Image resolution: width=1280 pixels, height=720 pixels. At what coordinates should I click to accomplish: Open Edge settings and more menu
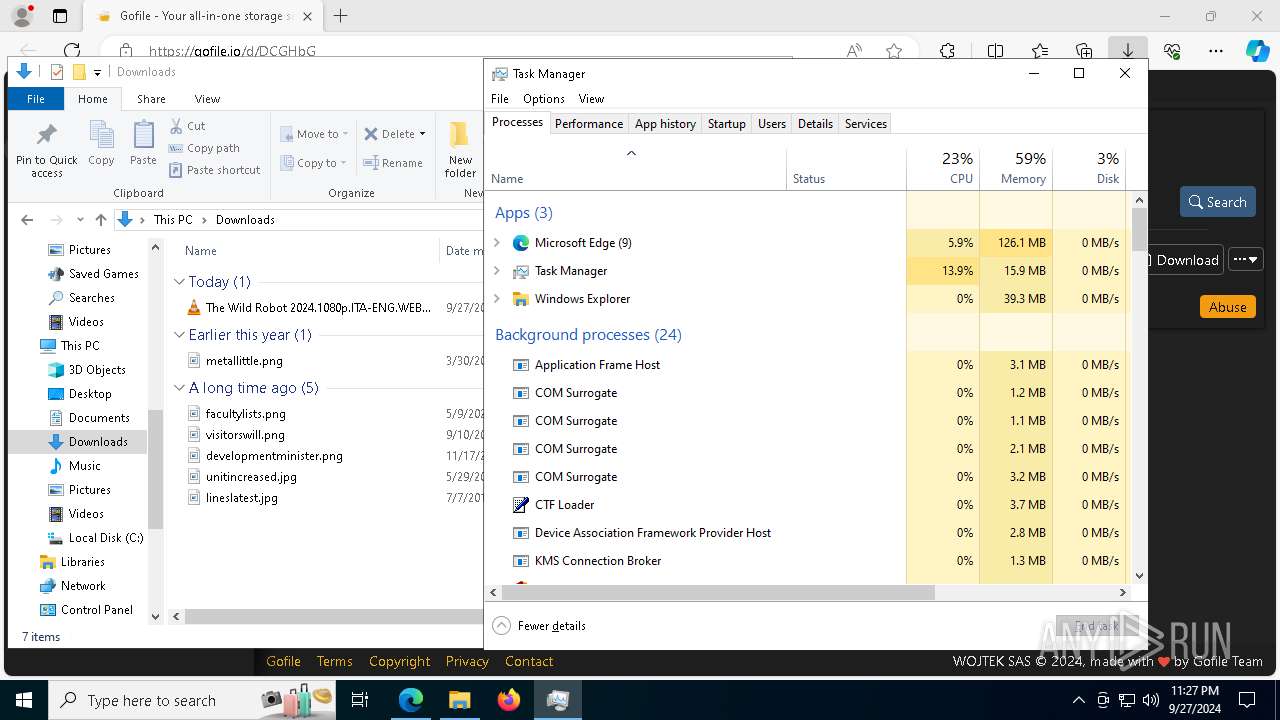(x=1216, y=51)
